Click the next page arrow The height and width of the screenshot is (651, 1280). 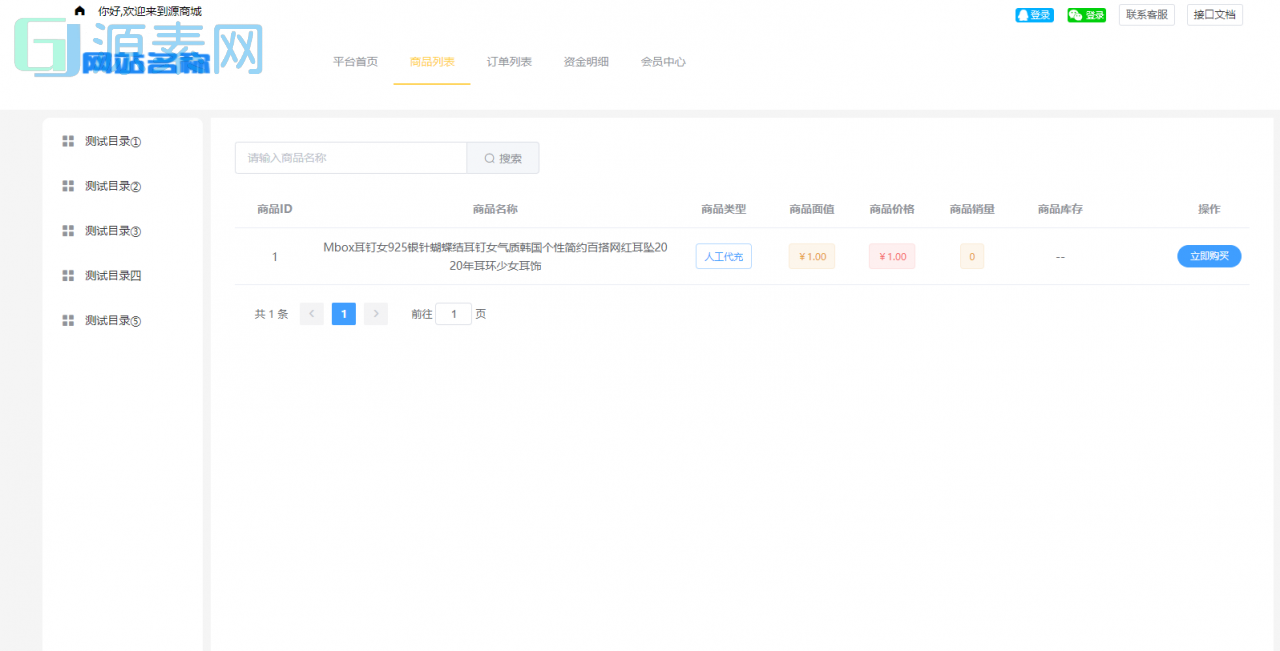click(x=375, y=313)
